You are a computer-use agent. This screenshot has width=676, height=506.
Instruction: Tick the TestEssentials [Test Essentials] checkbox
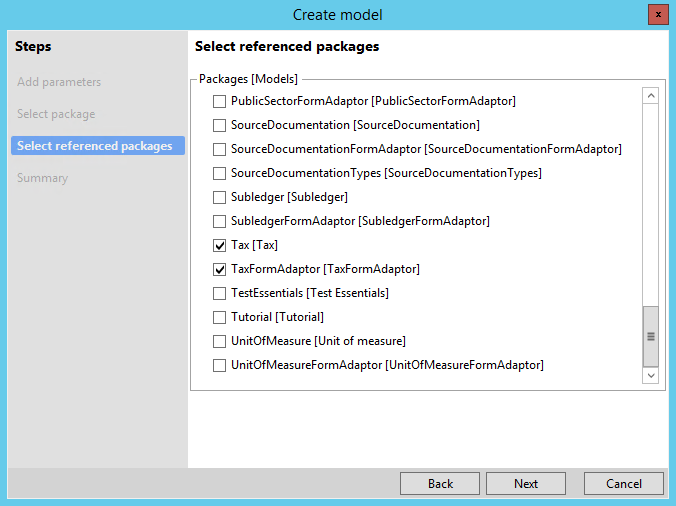(x=219, y=294)
